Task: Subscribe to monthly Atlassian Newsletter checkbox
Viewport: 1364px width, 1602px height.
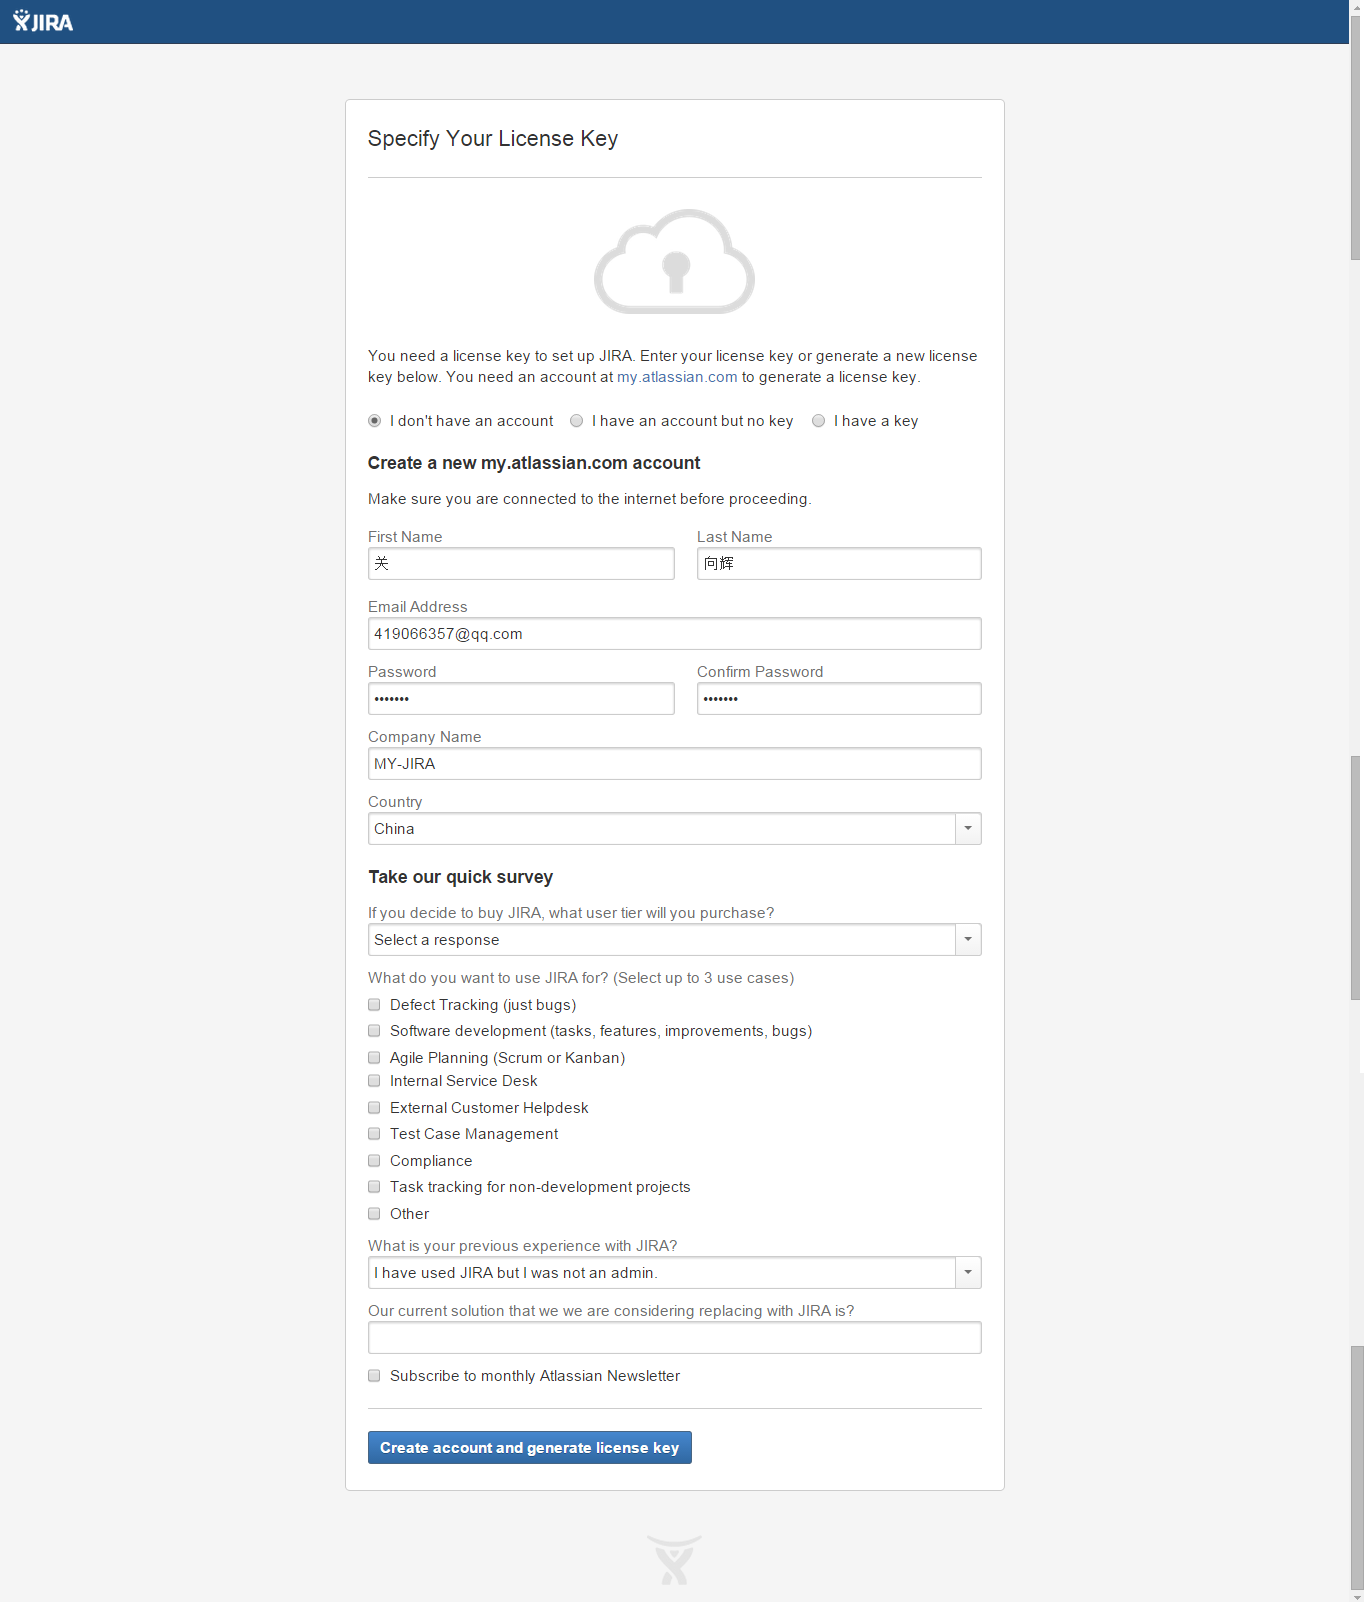Action: click(374, 1376)
